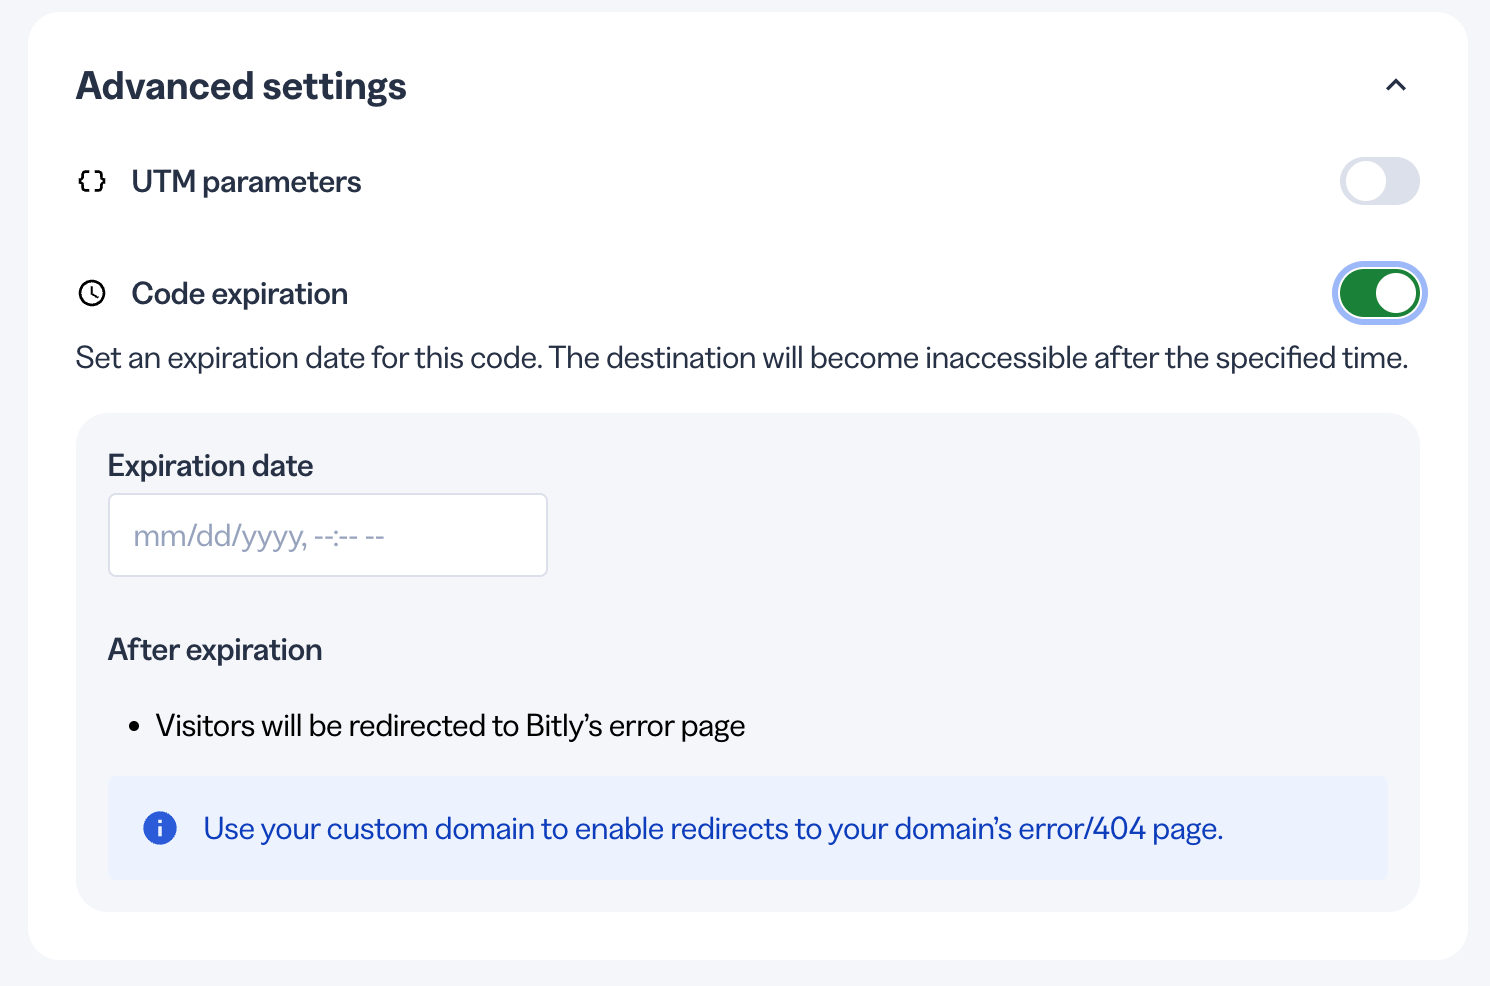Click the UTM parameters curly braces icon
This screenshot has width=1490, height=986.
tap(92, 181)
